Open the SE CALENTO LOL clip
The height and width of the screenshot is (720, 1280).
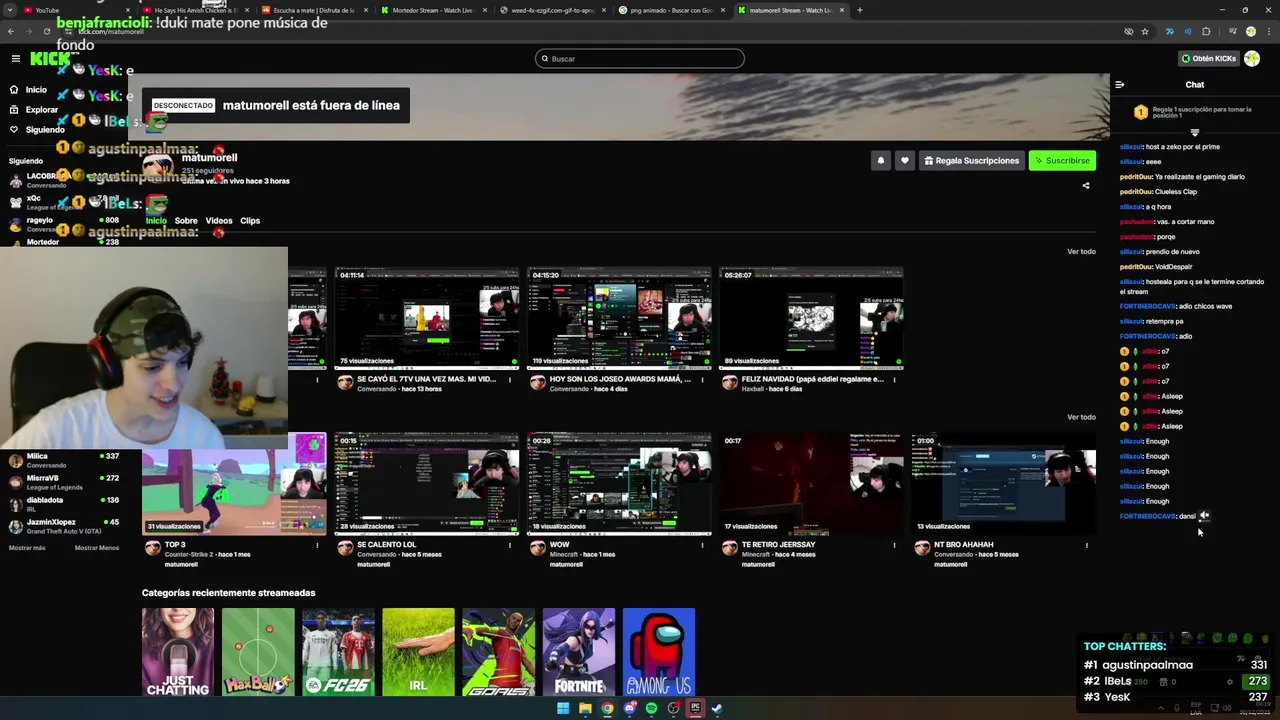(427, 484)
